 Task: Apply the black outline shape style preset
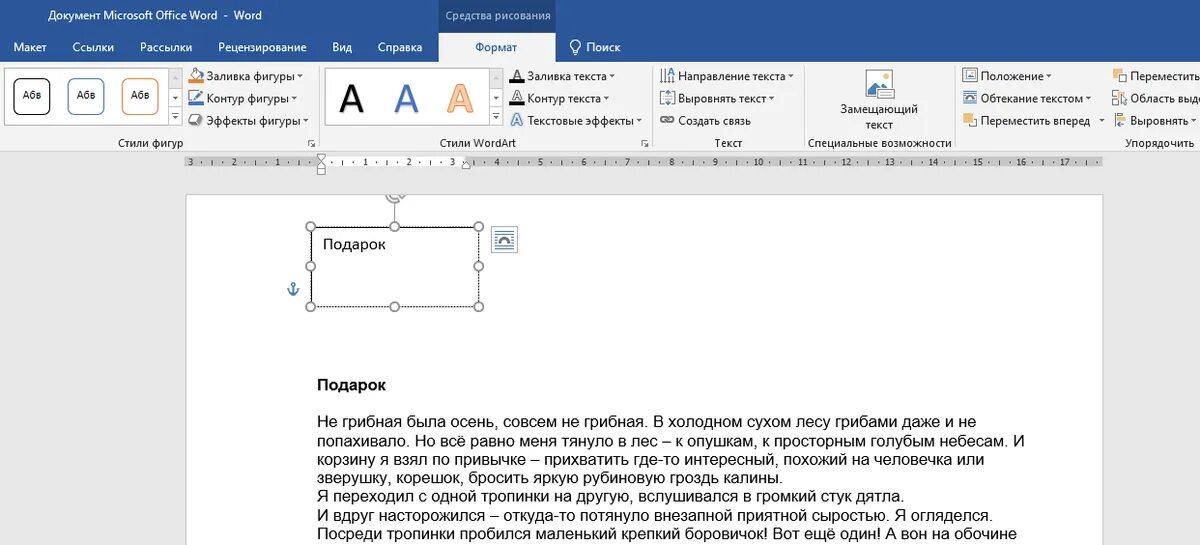pos(32,96)
